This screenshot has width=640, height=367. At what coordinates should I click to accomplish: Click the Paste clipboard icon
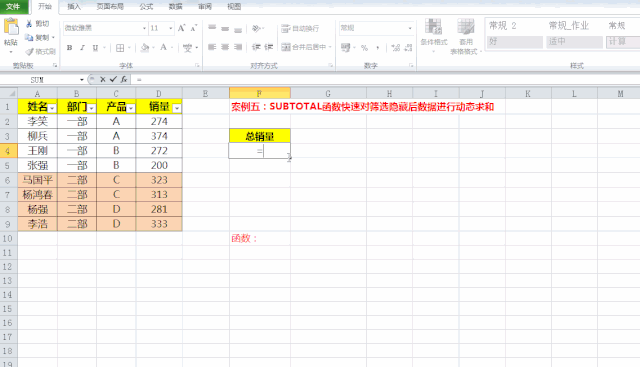coord(11,27)
